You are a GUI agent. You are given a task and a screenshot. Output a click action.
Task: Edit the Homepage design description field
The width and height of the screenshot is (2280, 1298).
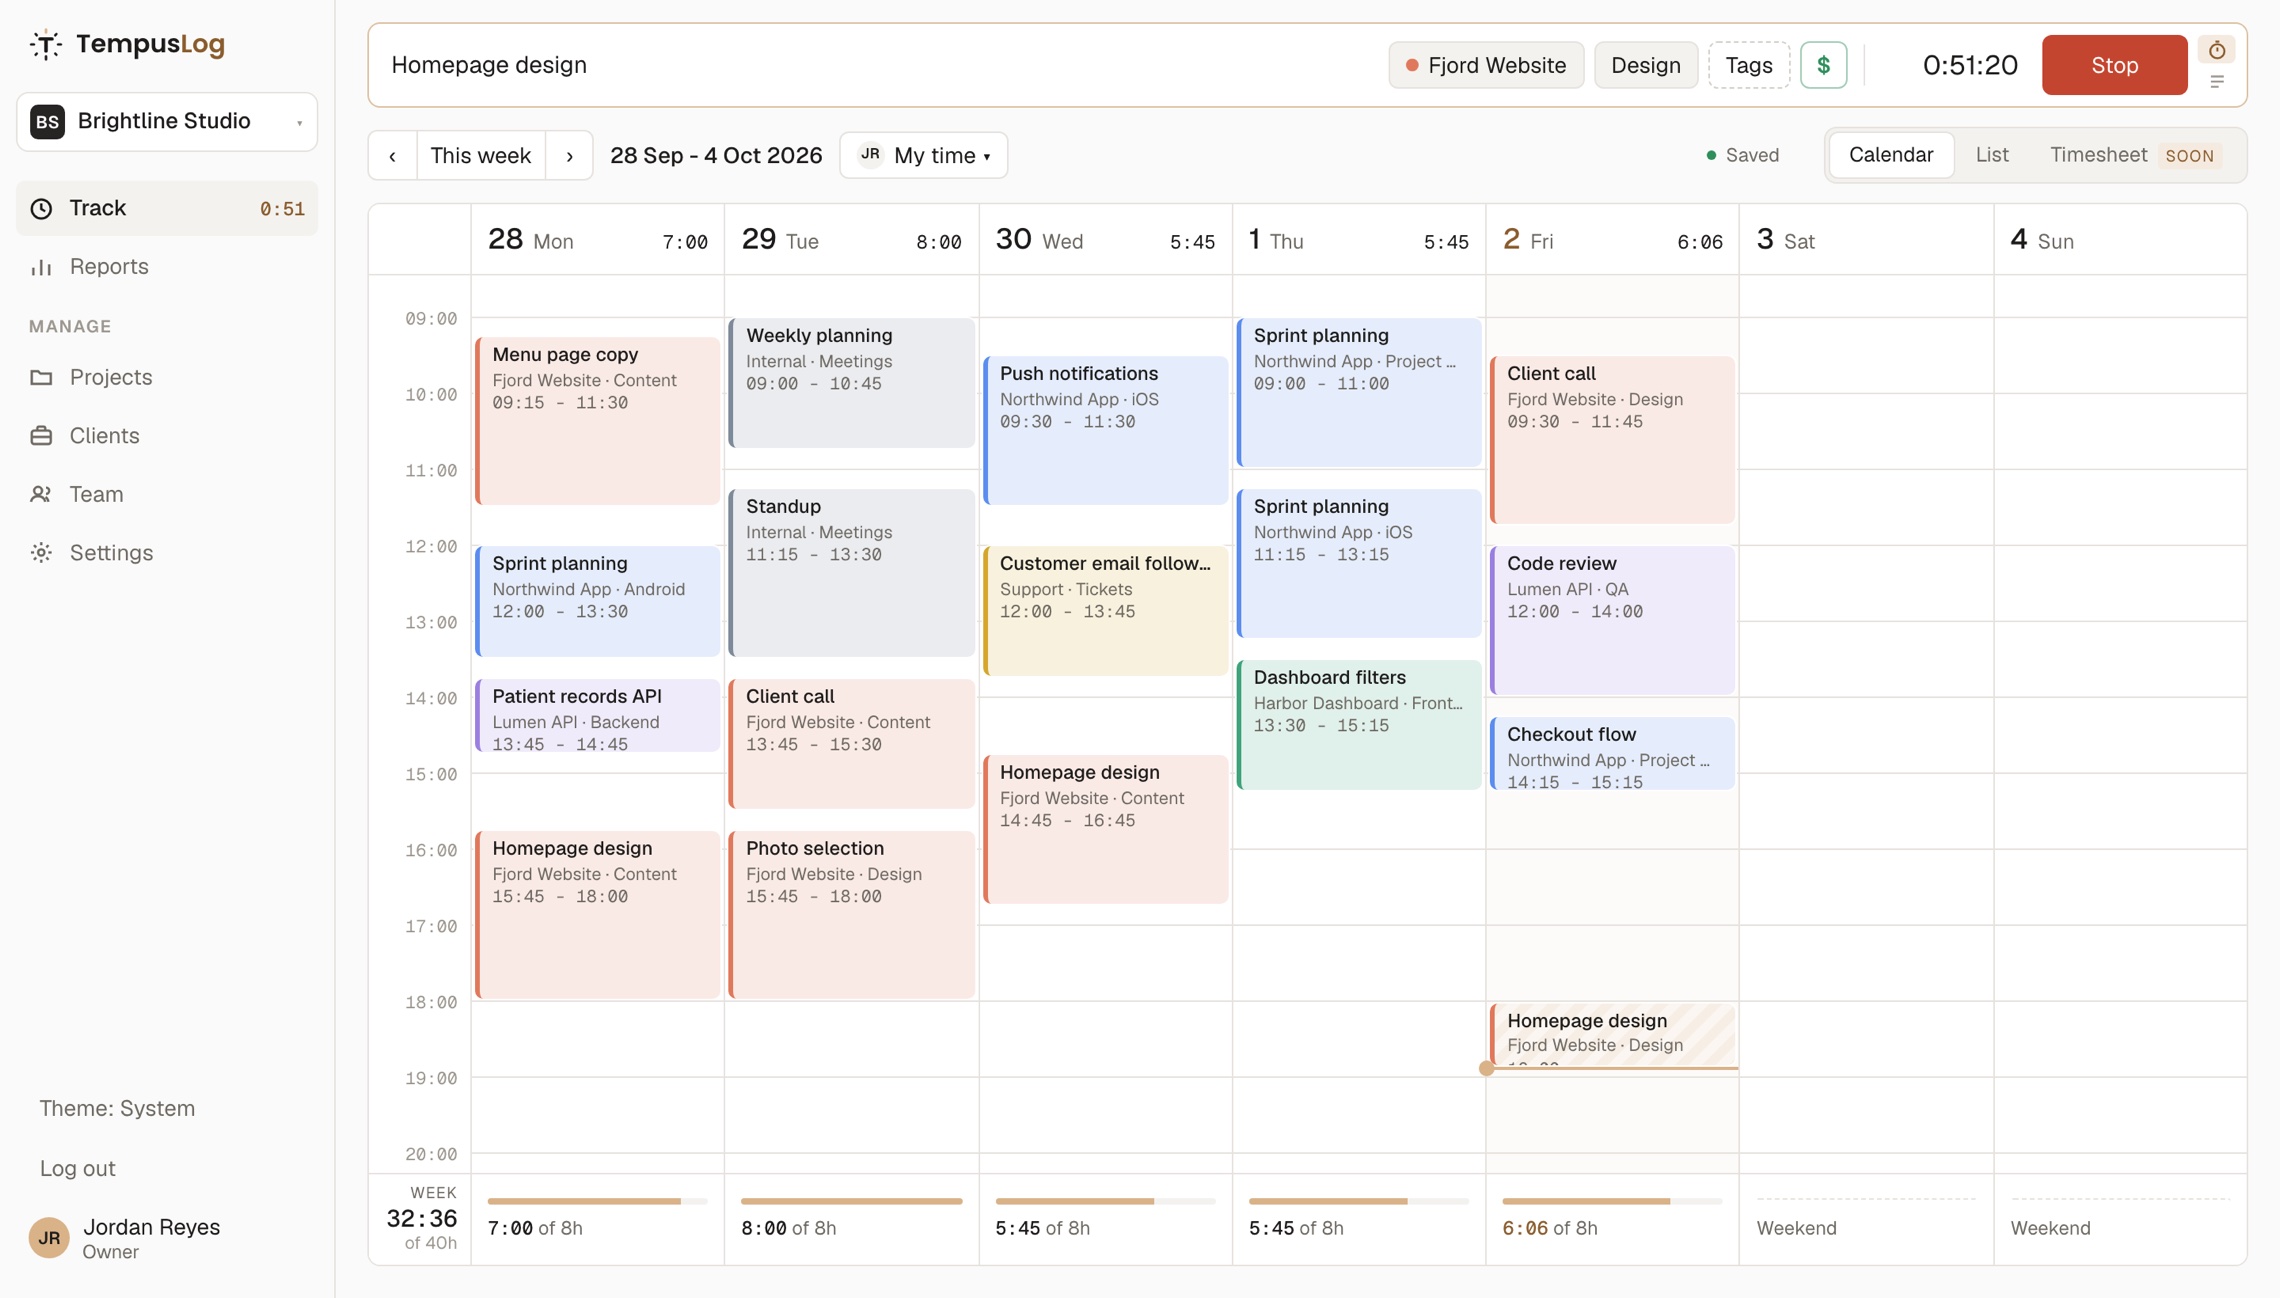tap(880, 65)
